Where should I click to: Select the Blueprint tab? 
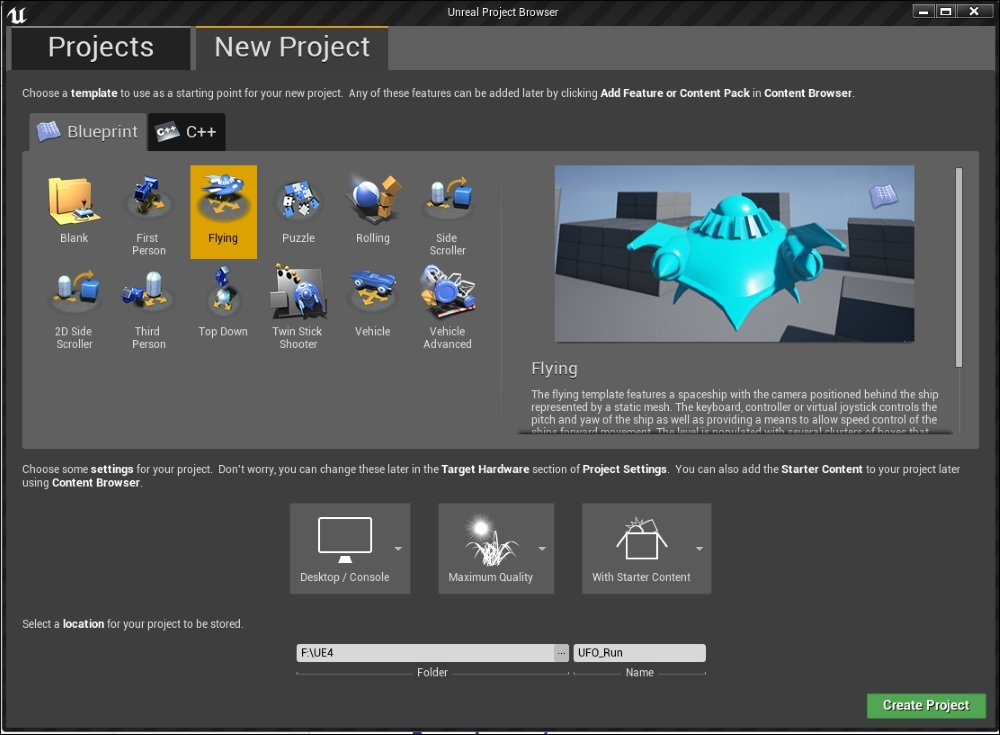click(x=88, y=132)
